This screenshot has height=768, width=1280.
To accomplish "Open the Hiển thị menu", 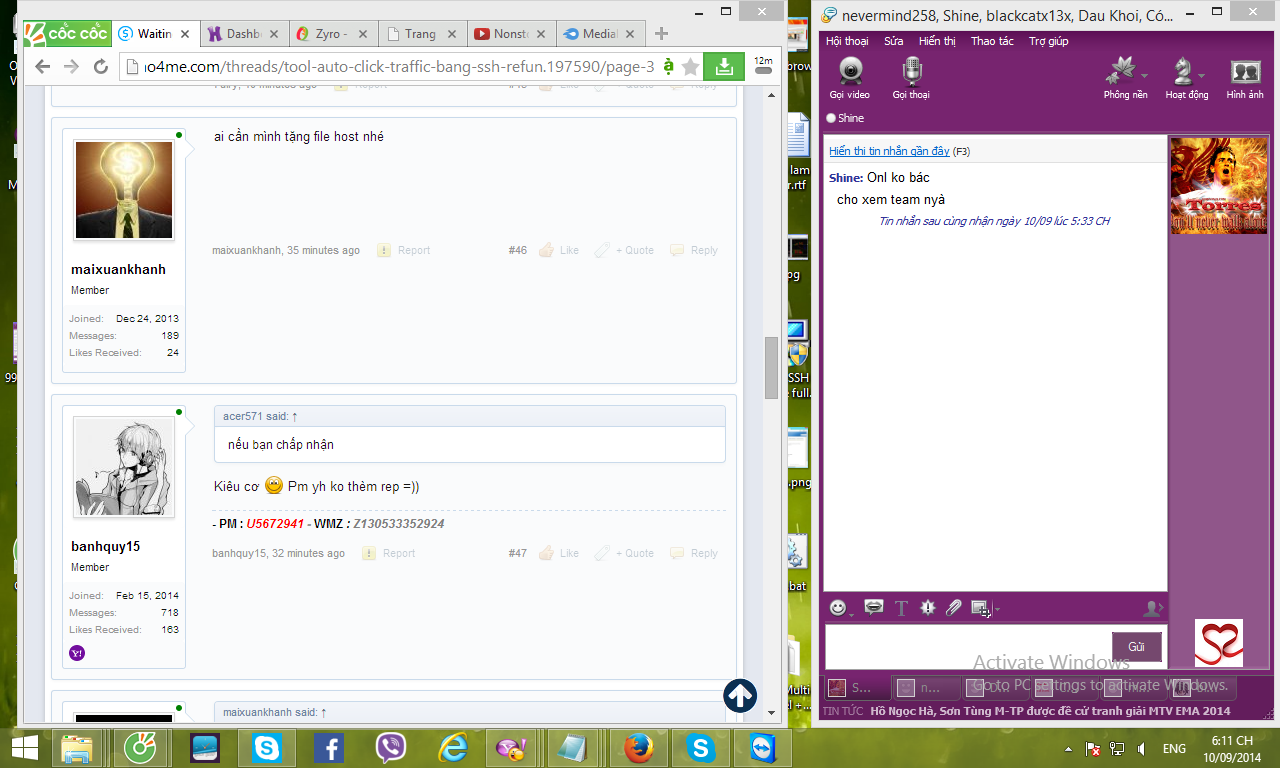I will [937, 41].
